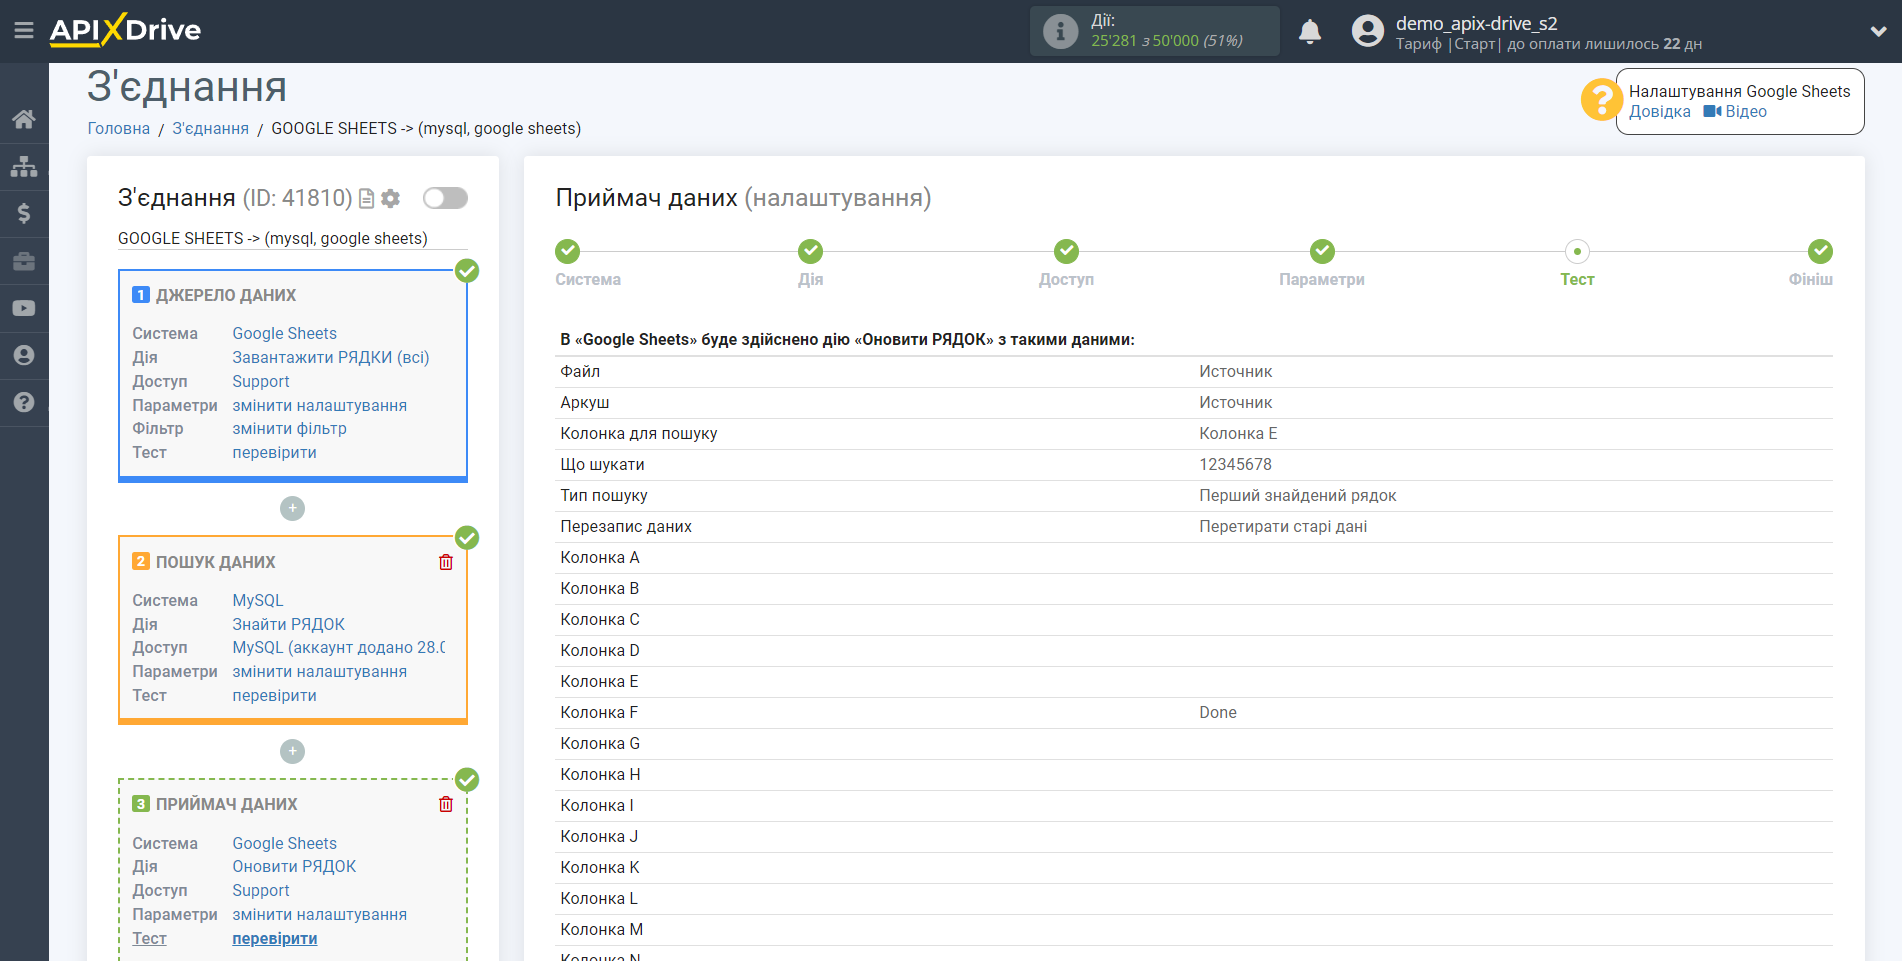
Task: Add step after ДЖЕРЕЛО ДАНИХ block
Action: [292, 508]
